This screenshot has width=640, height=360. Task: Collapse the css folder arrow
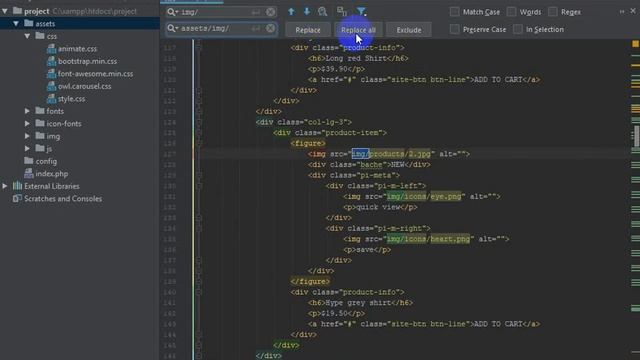point(27,36)
